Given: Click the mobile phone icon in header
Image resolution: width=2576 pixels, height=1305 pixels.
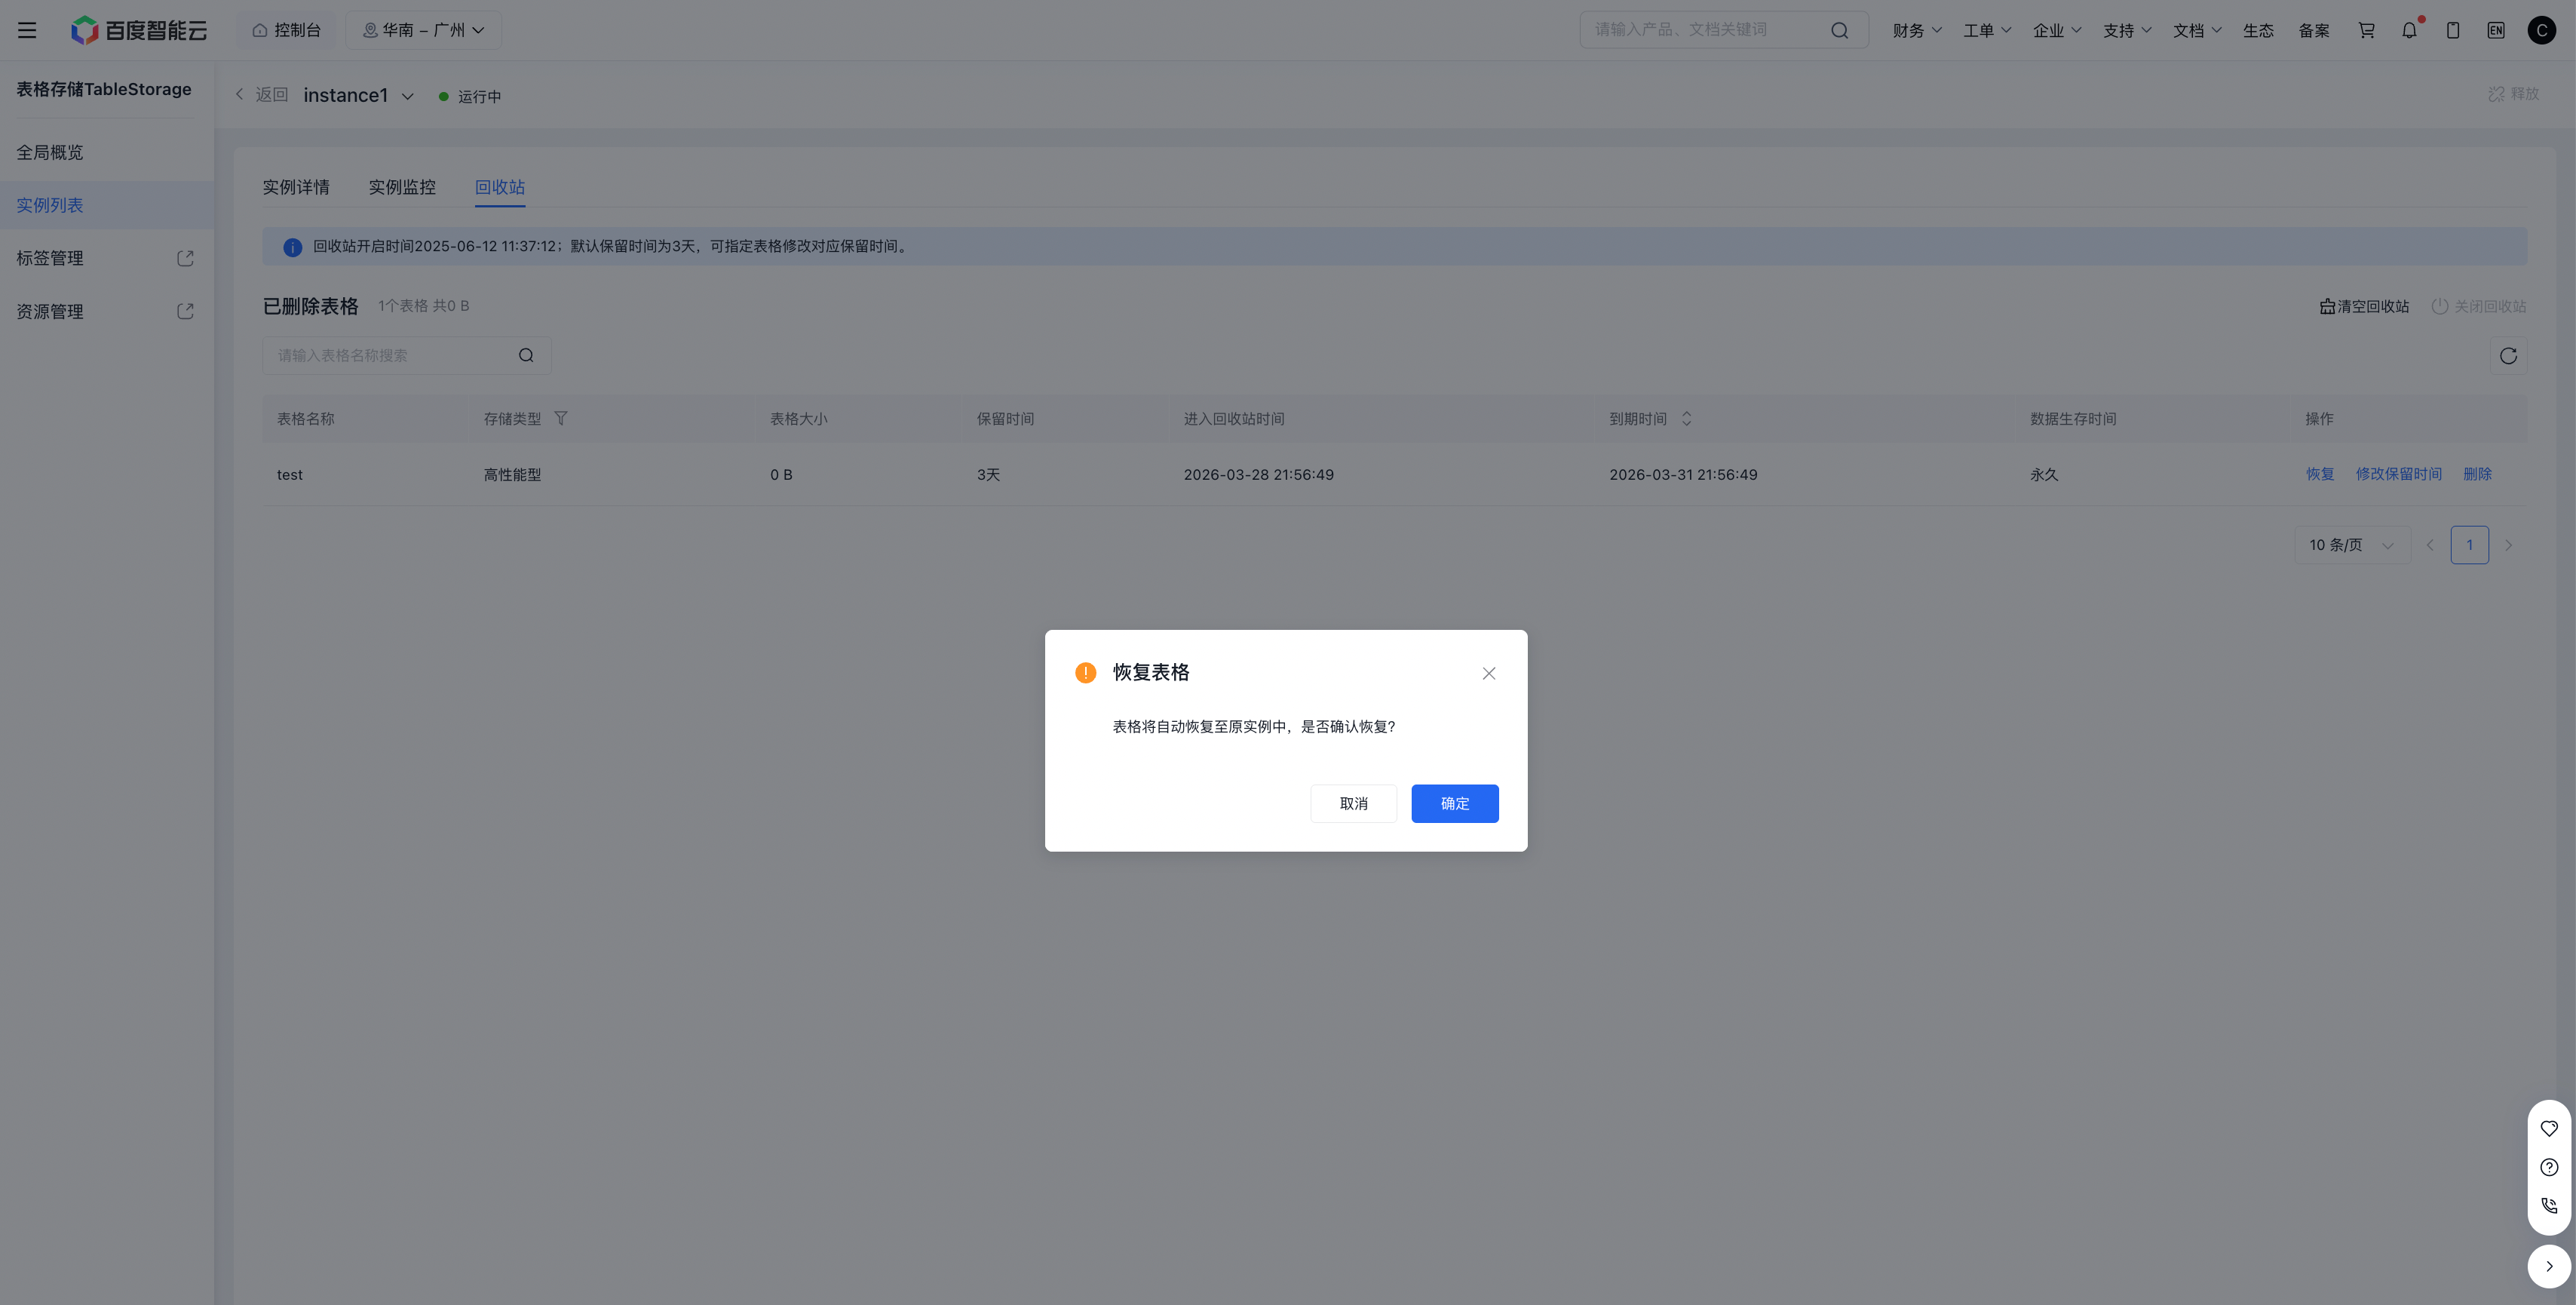Looking at the screenshot, I should [x=2453, y=30].
